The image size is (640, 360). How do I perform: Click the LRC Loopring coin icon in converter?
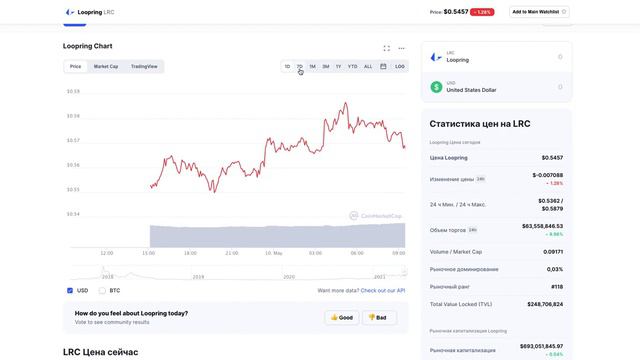436,57
